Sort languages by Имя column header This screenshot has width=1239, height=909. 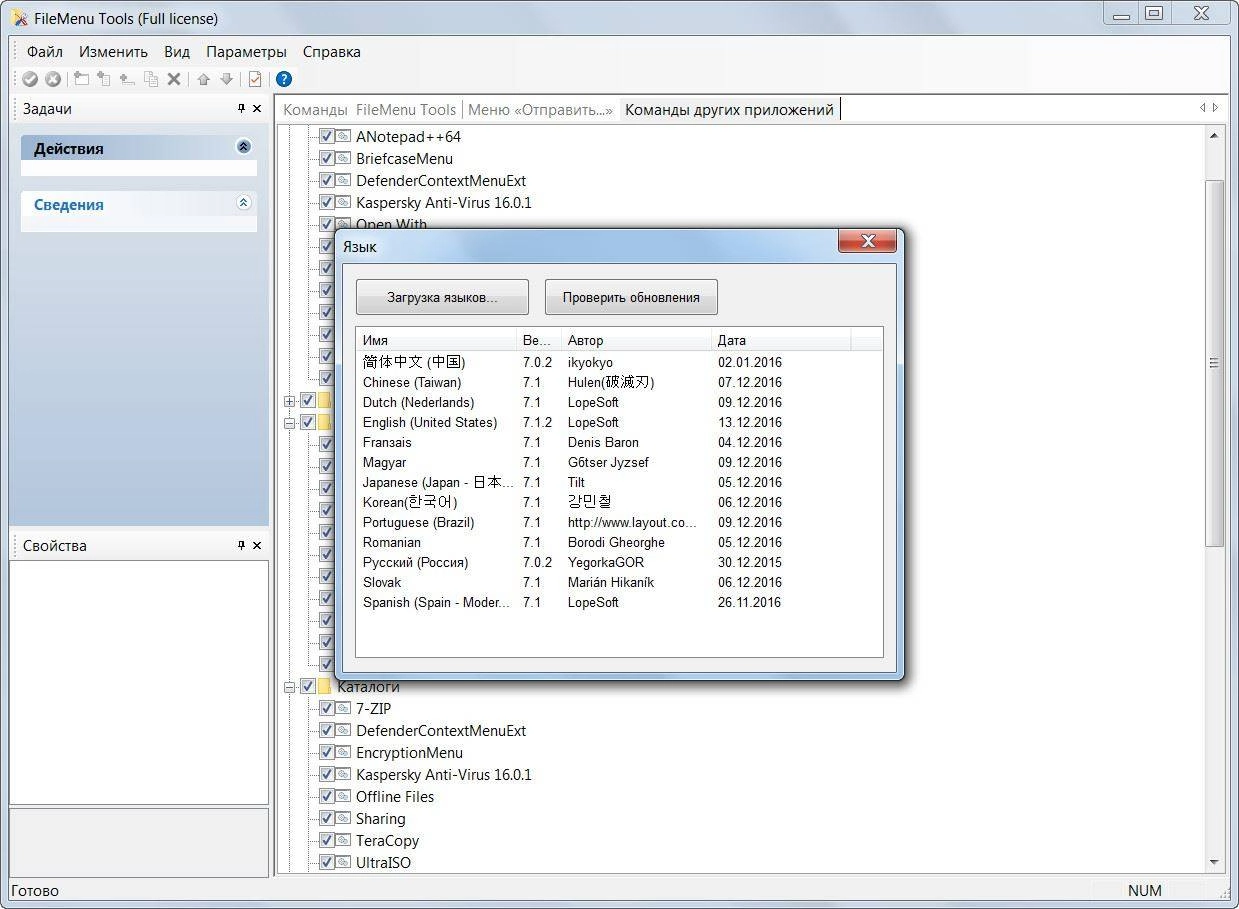pos(437,340)
